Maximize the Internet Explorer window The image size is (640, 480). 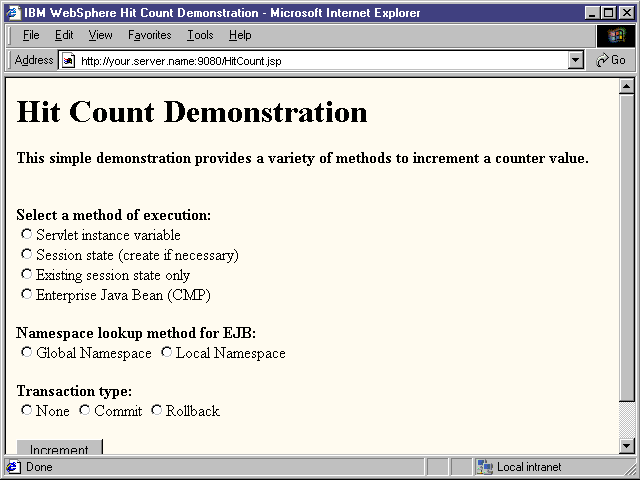[x=608, y=13]
